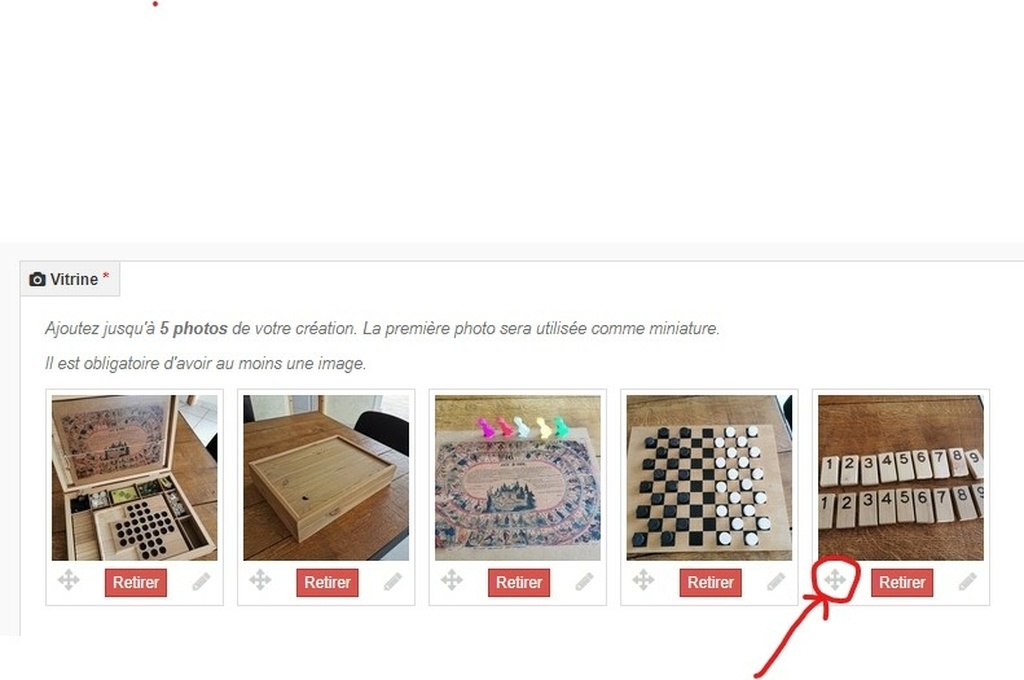Click pencil edit icon under open game box photo
The image size is (1024, 680).
click(201, 581)
